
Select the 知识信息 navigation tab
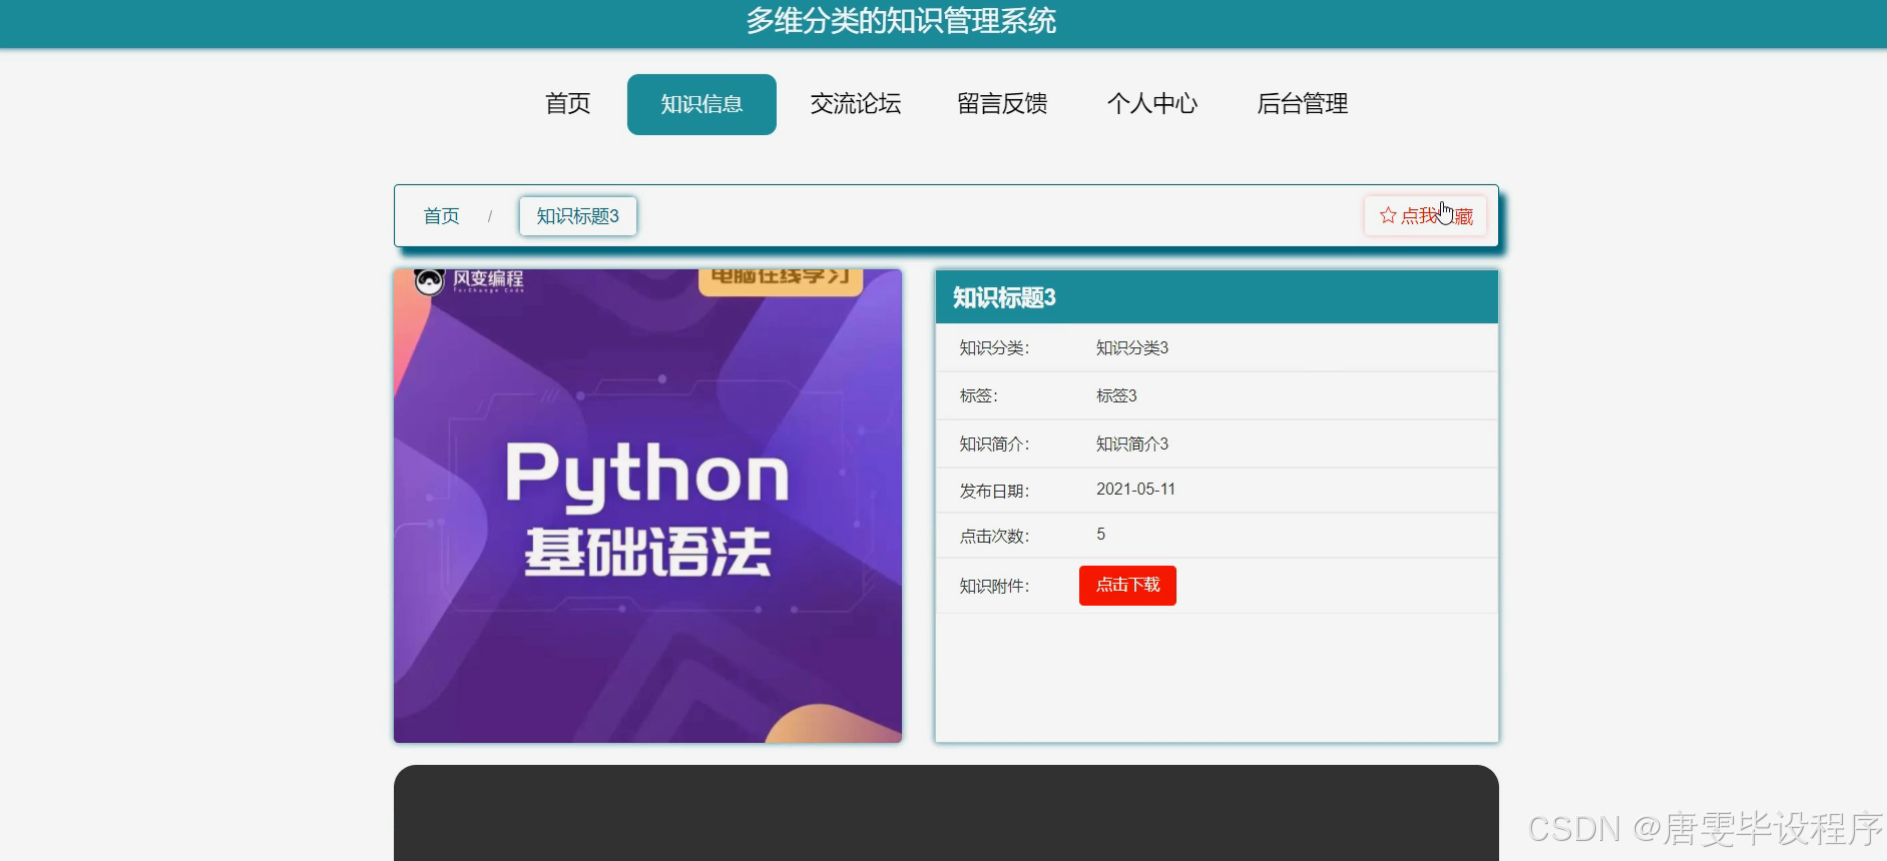[702, 104]
